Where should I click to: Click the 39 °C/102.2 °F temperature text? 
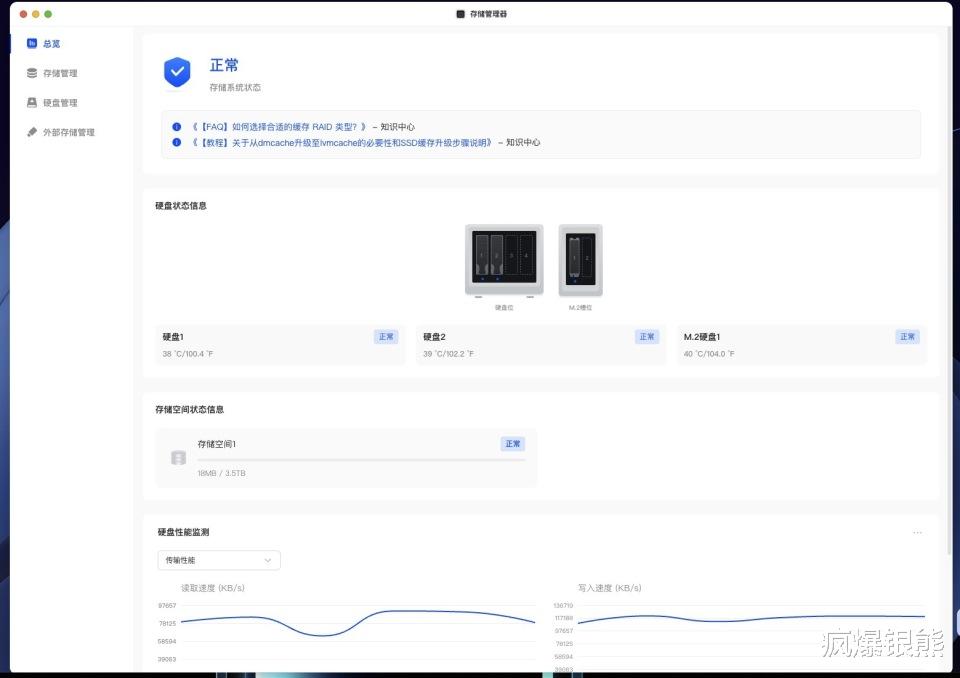tap(448, 353)
